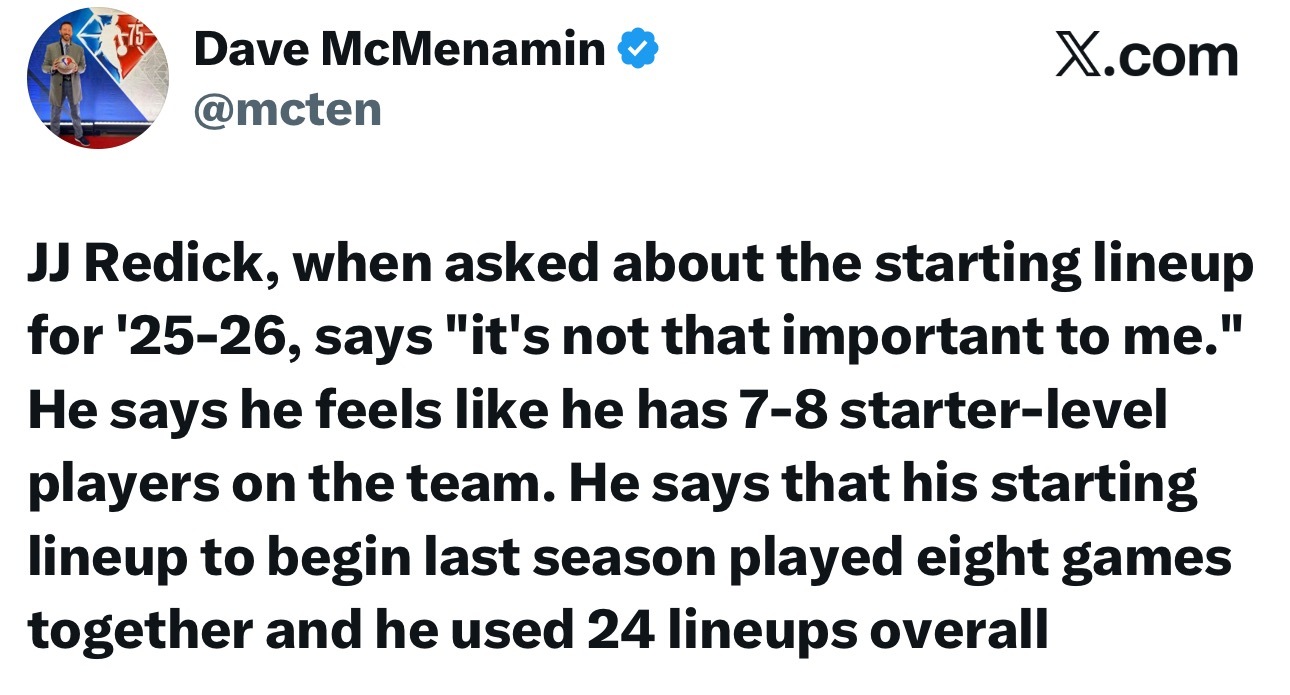Open Dave McMenamin's circular profile picture
This screenshot has height=695, width=1290.
click(97, 78)
